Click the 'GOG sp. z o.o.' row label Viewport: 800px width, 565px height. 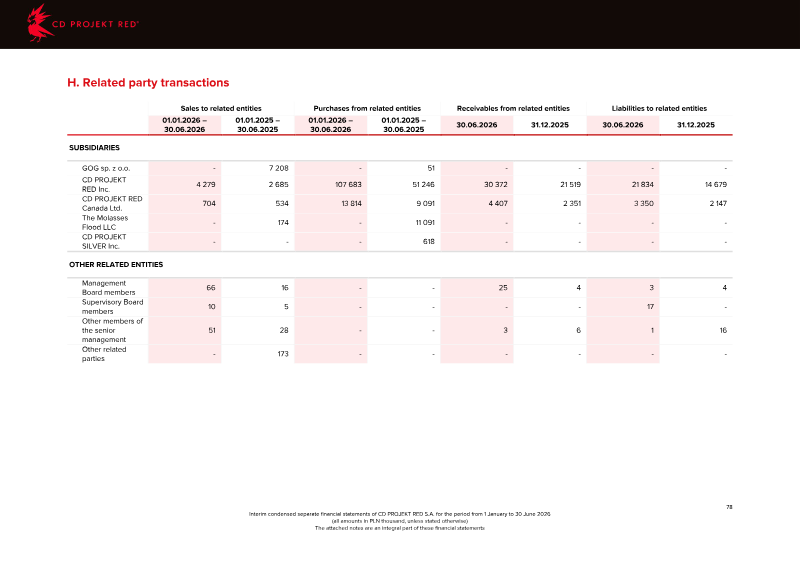(106, 168)
